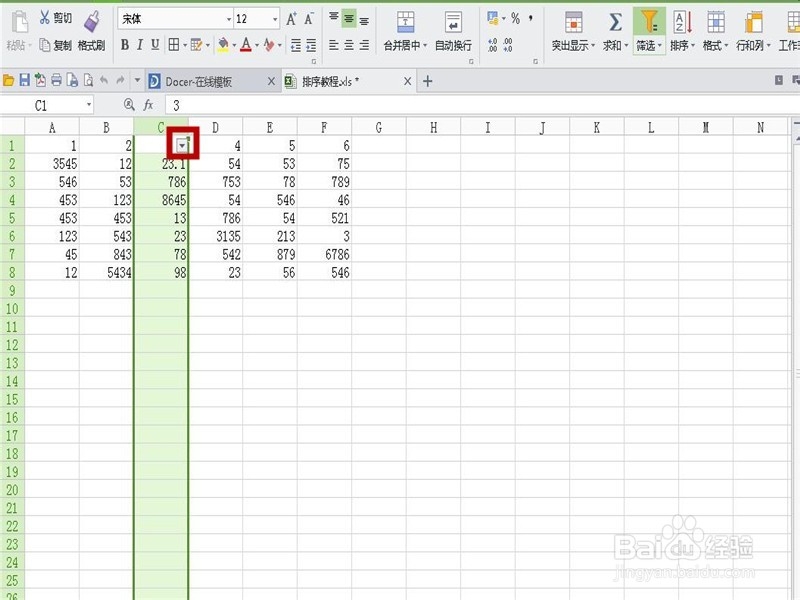This screenshot has width=800, height=600.
Task: Click the decrease indent icon
Action: [296, 45]
